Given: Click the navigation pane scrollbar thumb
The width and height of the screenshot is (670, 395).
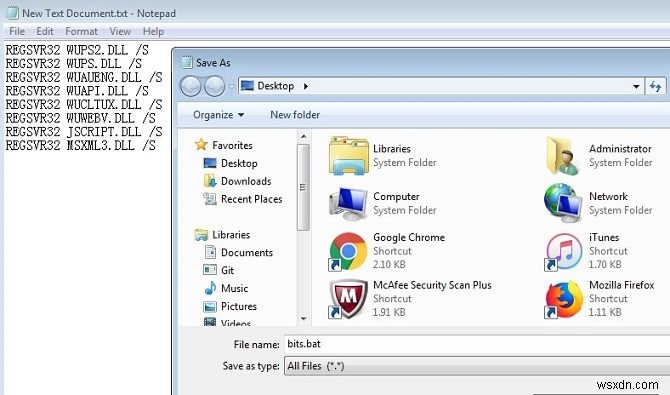Looking at the screenshot, I should click(x=303, y=187).
